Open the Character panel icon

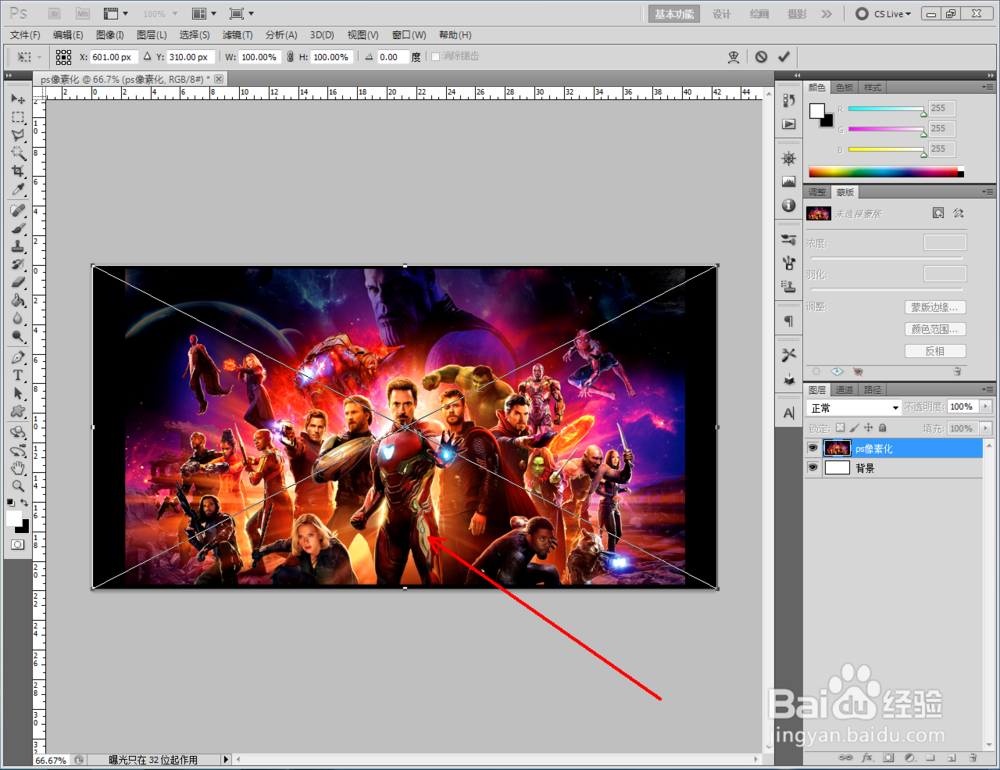[789, 413]
